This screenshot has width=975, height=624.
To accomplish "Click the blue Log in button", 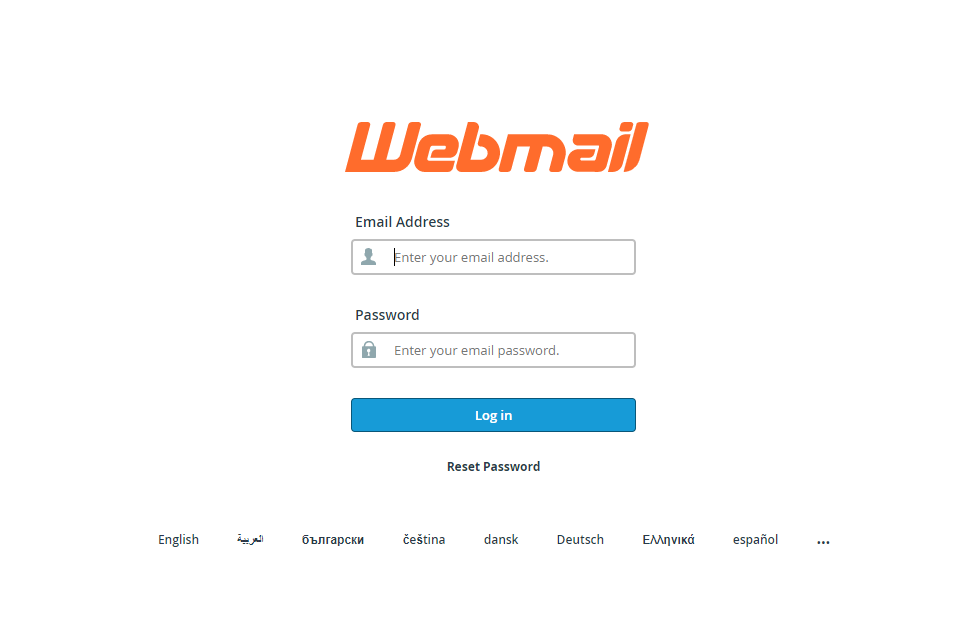I will (x=493, y=415).
